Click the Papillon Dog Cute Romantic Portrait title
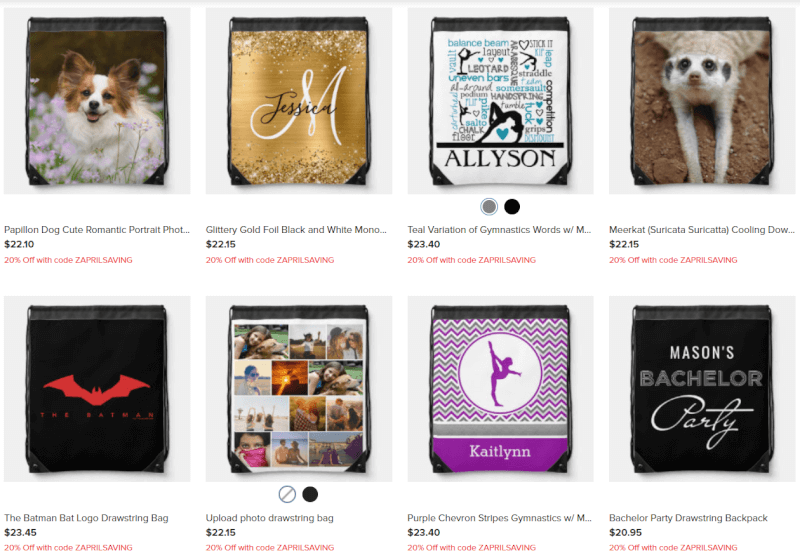 click(97, 230)
